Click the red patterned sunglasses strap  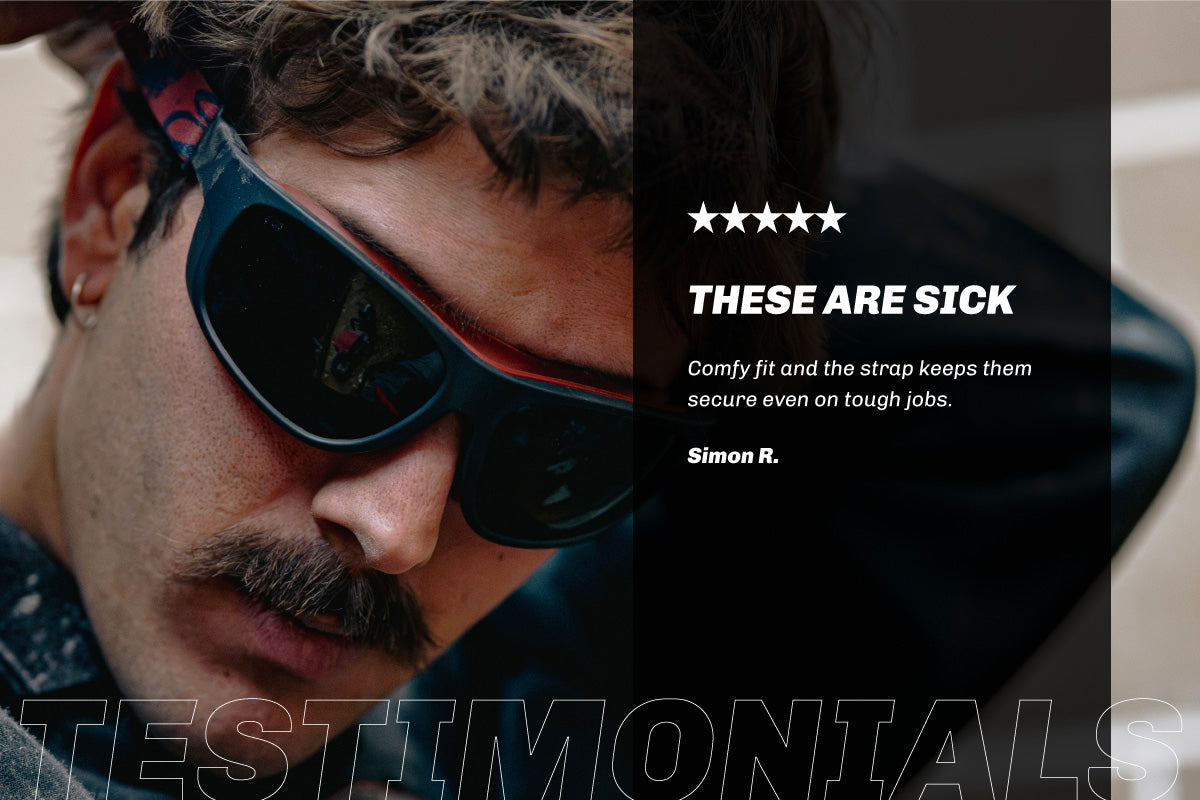tap(170, 95)
